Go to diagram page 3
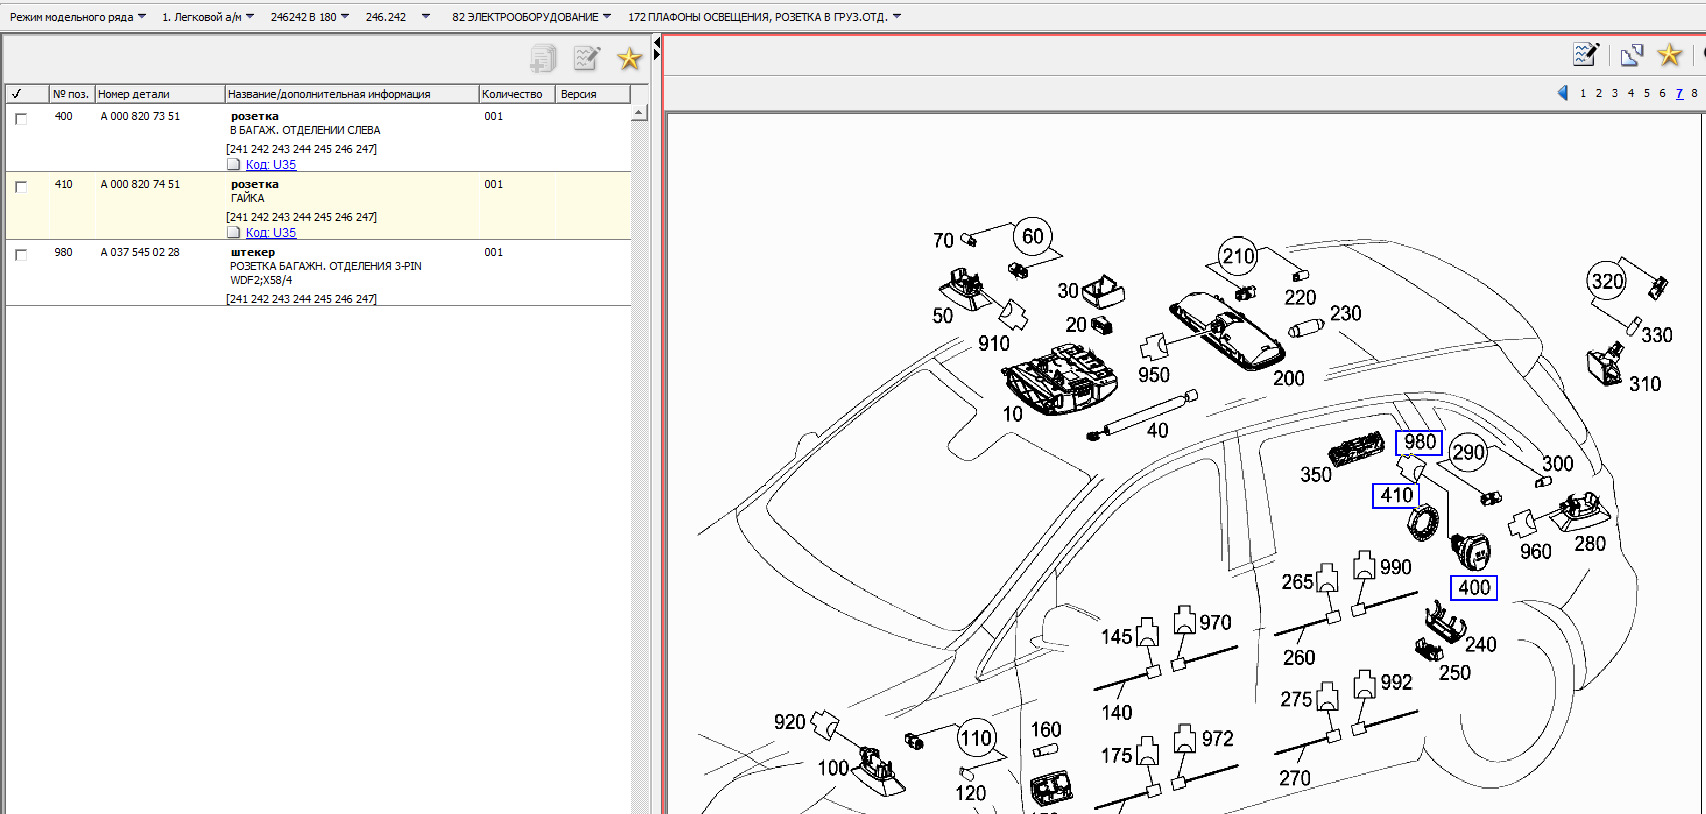 click(x=1614, y=93)
